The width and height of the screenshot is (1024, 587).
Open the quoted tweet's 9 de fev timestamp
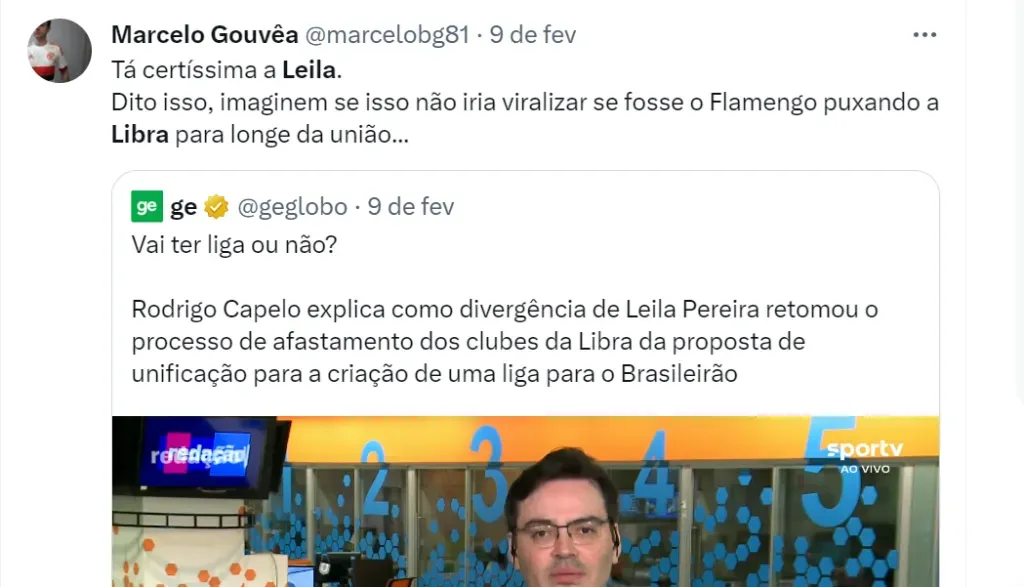click(x=410, y=206)
